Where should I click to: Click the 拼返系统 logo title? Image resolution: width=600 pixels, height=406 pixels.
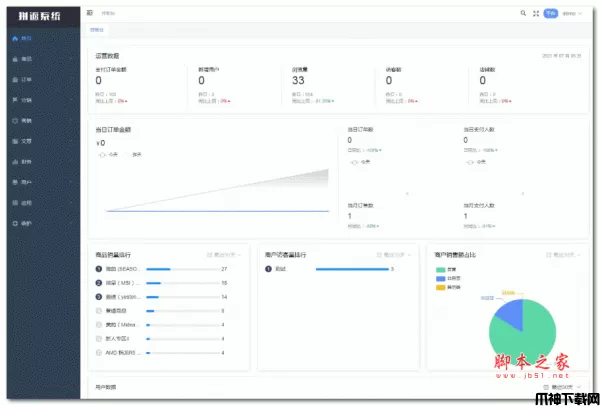coord(38,13)
